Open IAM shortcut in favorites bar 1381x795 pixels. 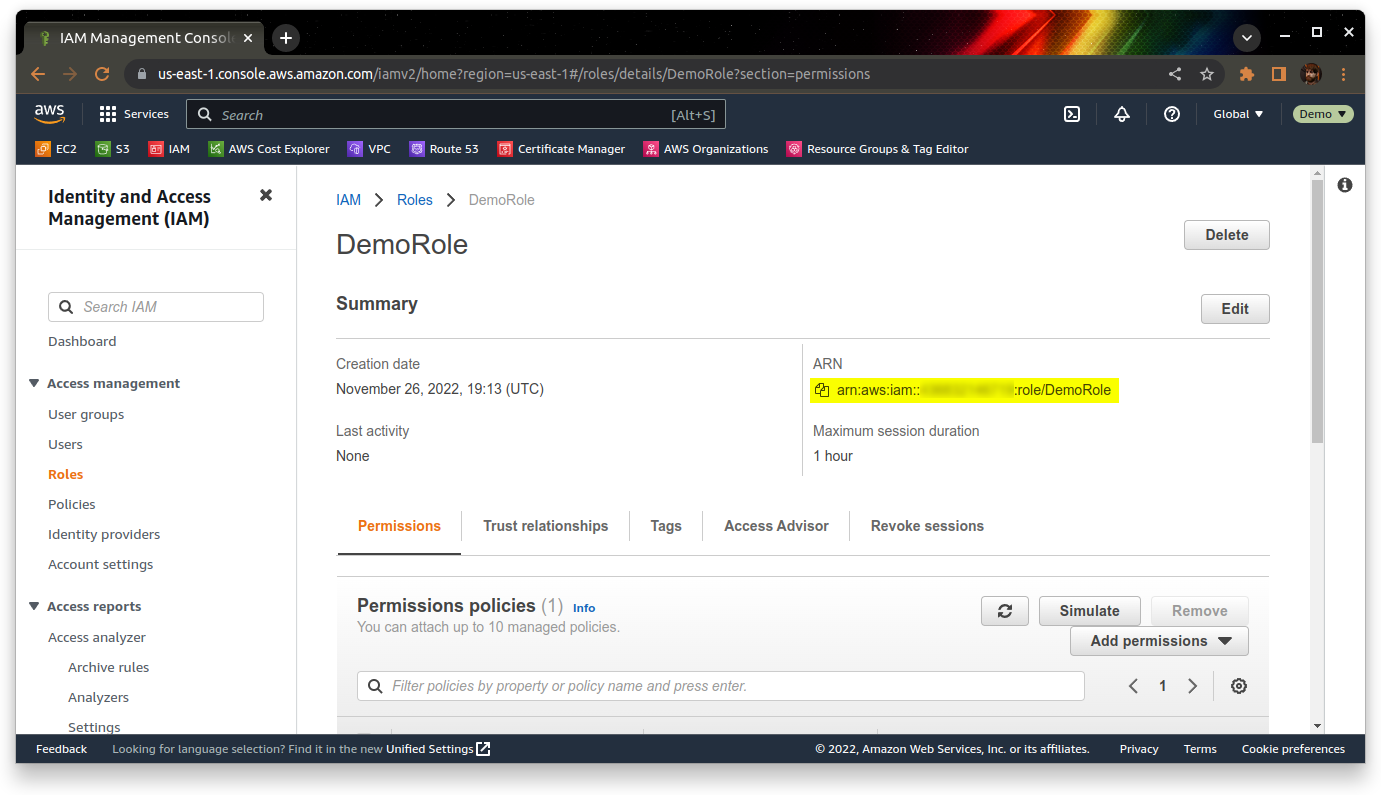169,149
